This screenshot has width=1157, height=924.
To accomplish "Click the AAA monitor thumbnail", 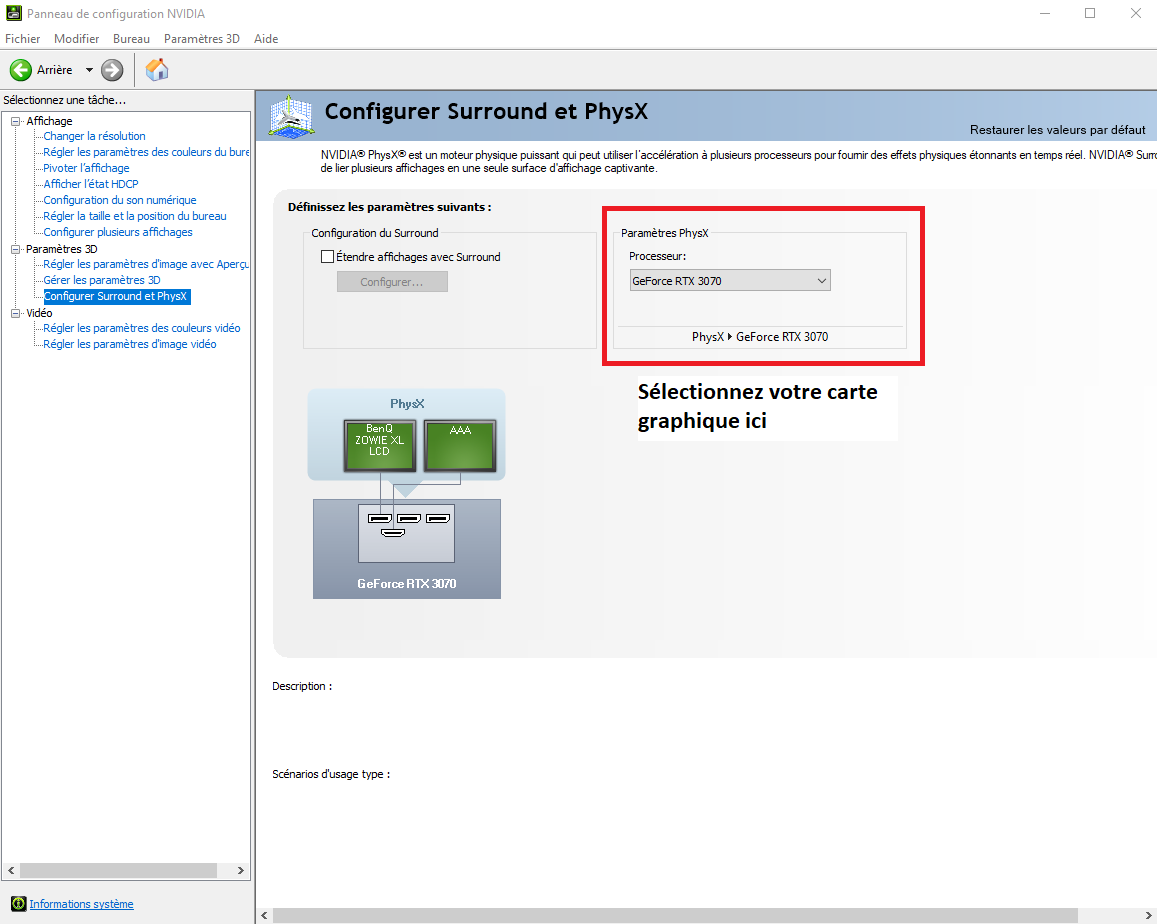I will pyautogui.click(x=460, y=445).
